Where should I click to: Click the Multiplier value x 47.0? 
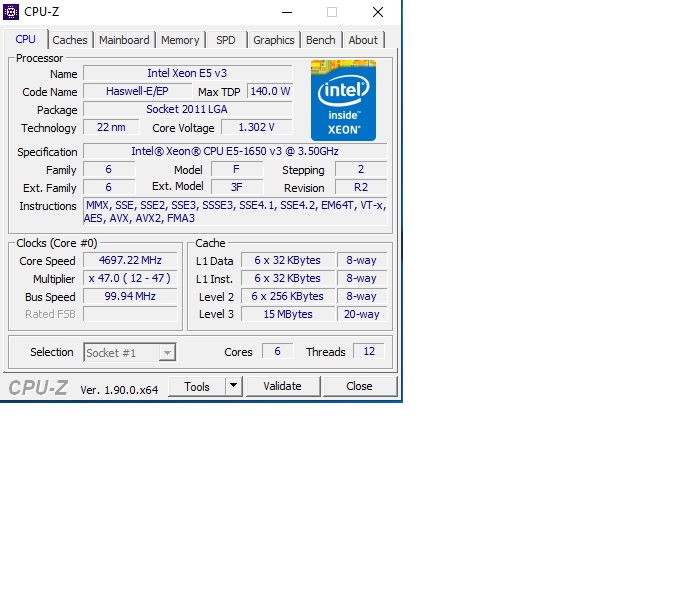coord(130,278)
